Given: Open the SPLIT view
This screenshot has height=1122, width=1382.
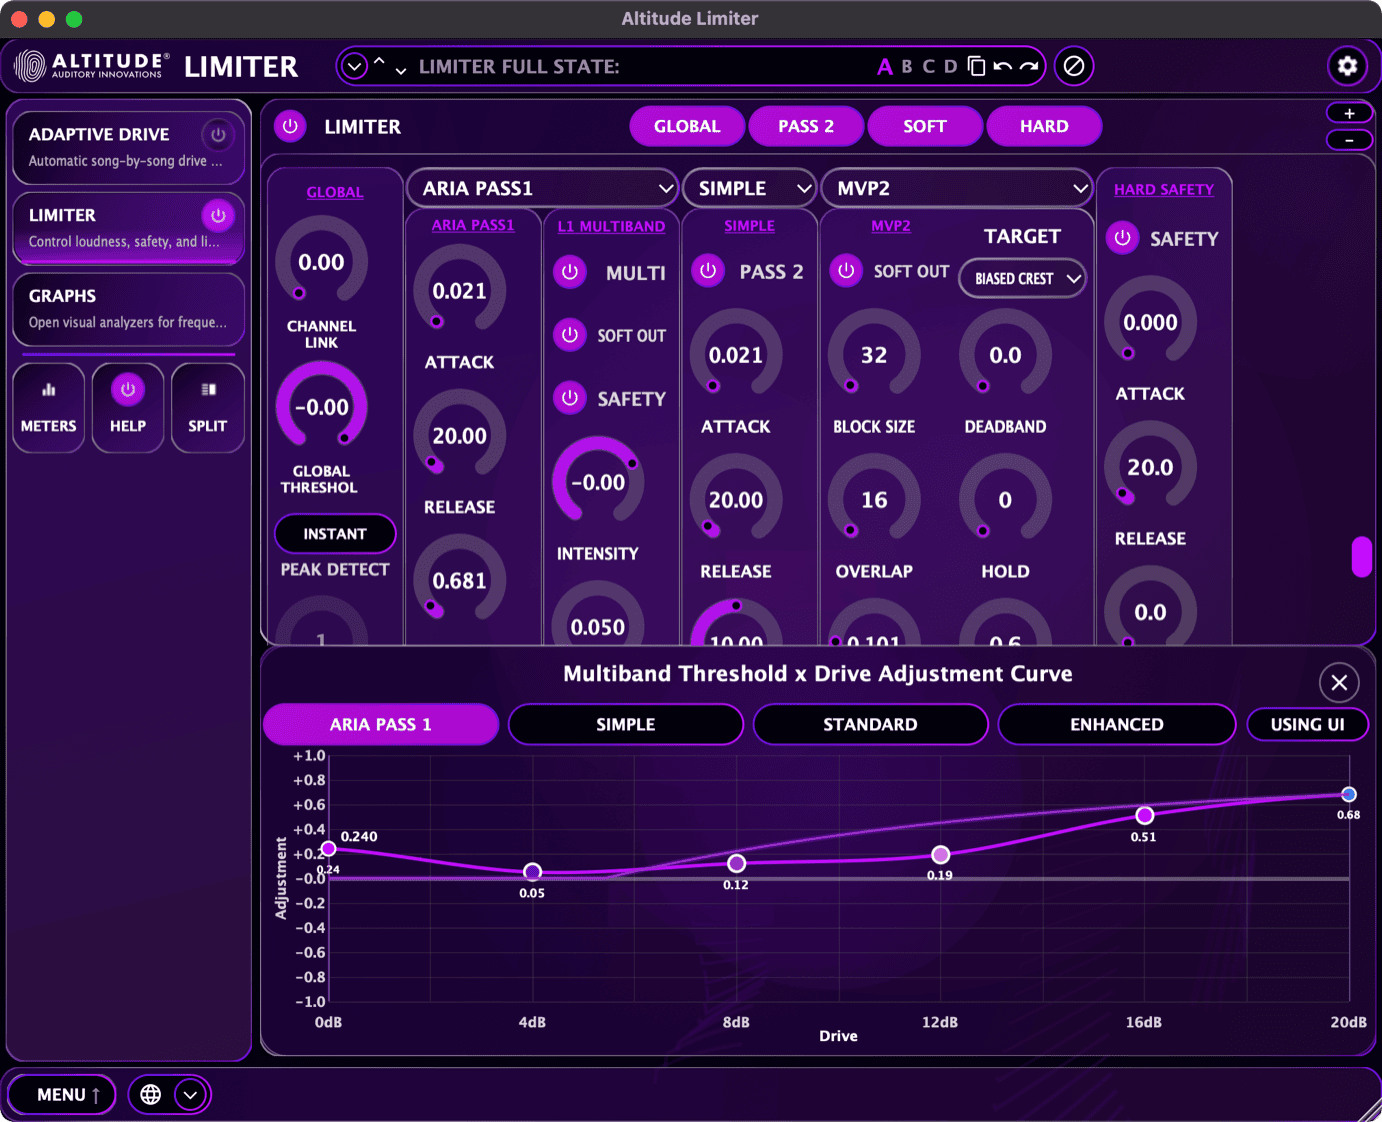Looking at the screenshot, I should (x=208, y=408).
